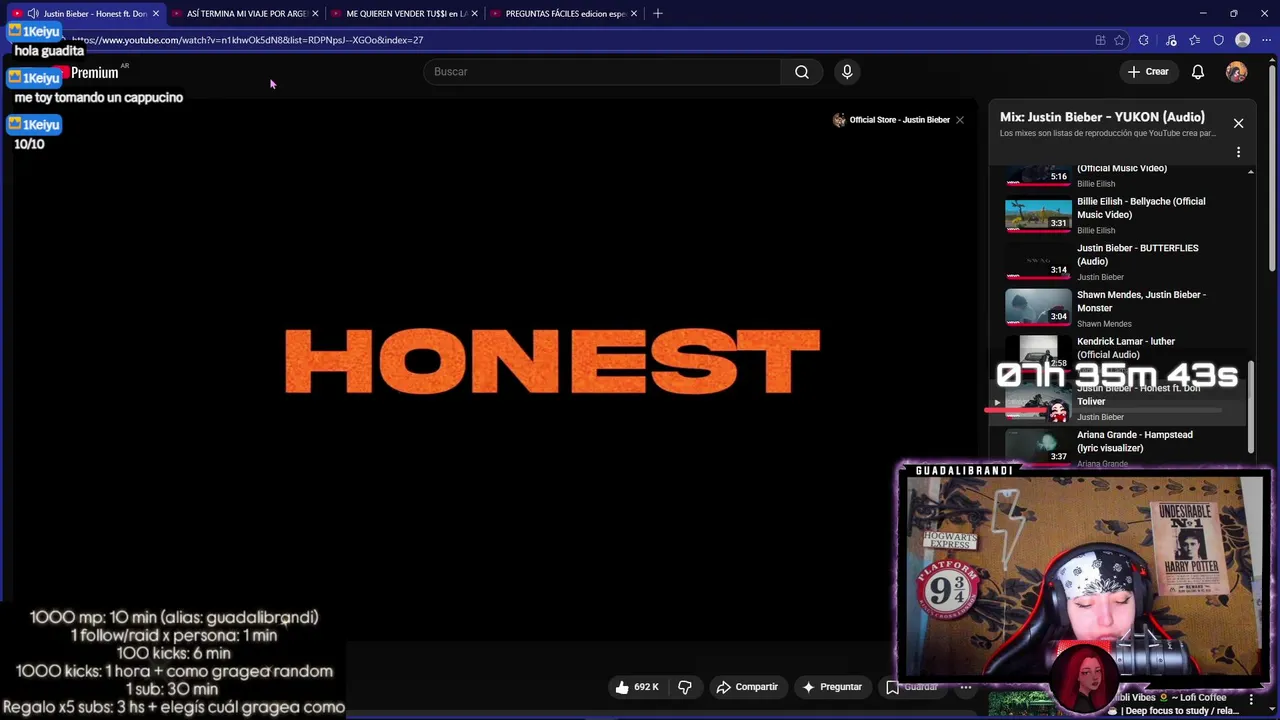Screen dimensions: 1280x720
Task: Save the video with the Guardar button
Action: [x=912, y=687]
